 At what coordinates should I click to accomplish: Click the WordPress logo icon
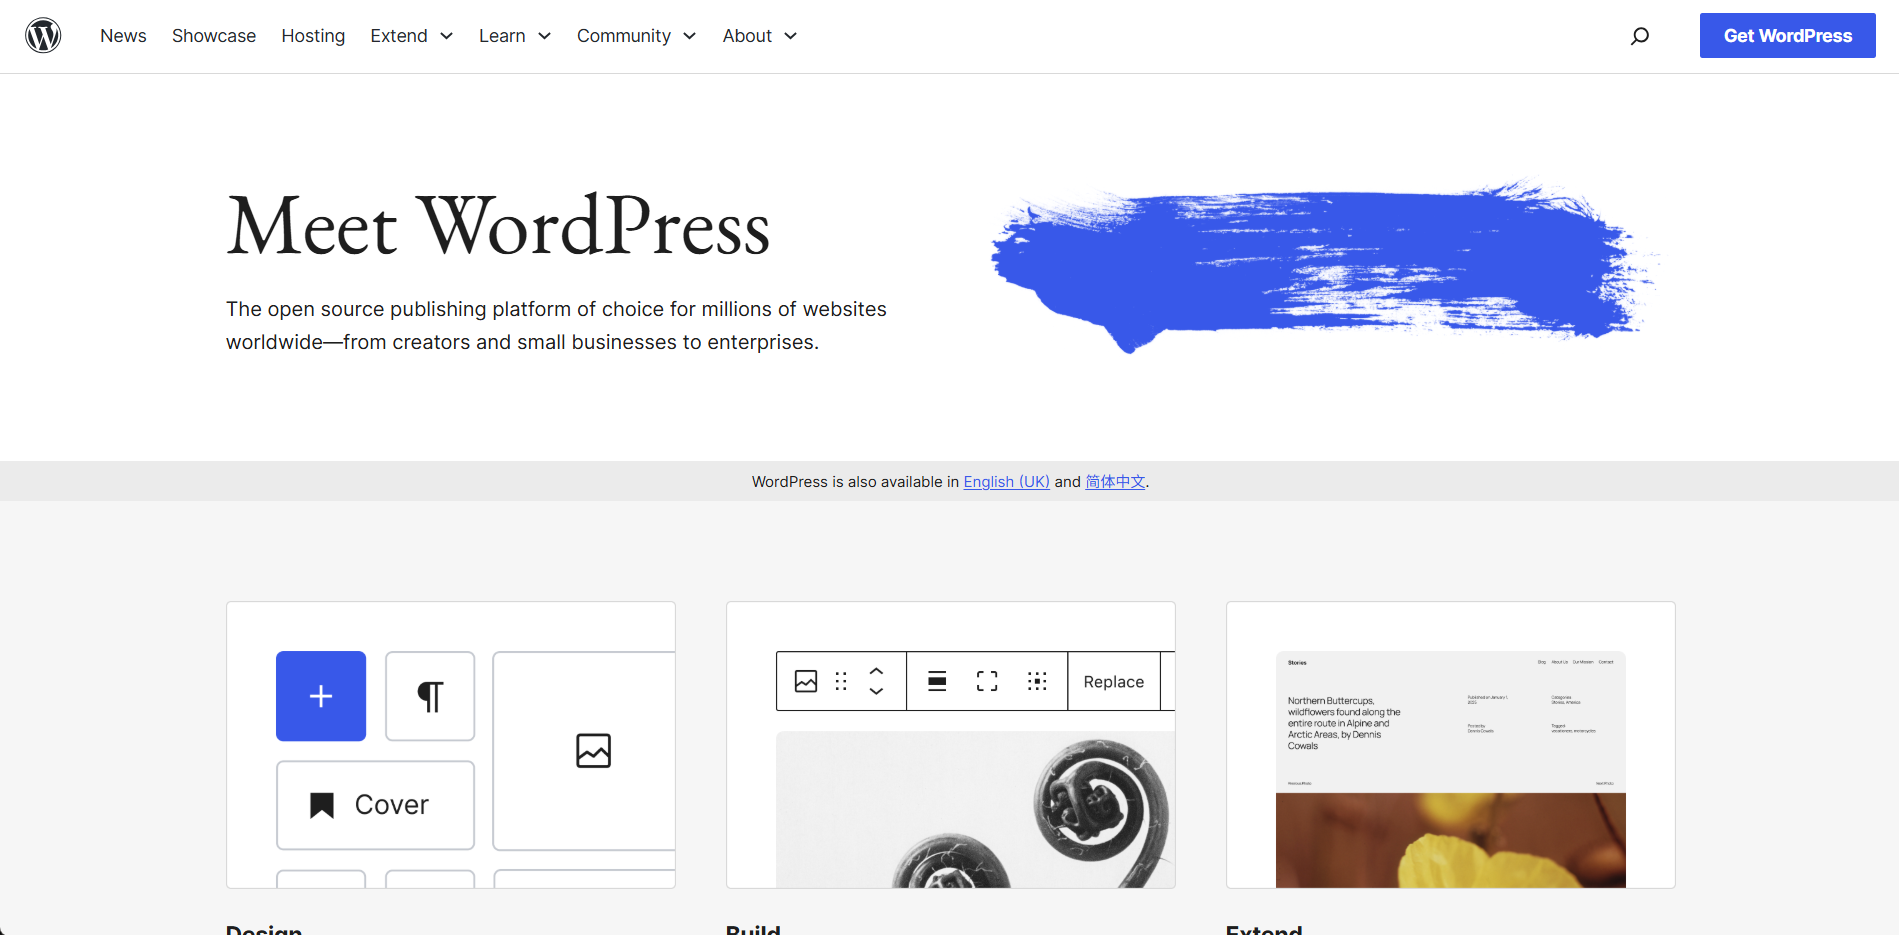[x=43, y=34]
